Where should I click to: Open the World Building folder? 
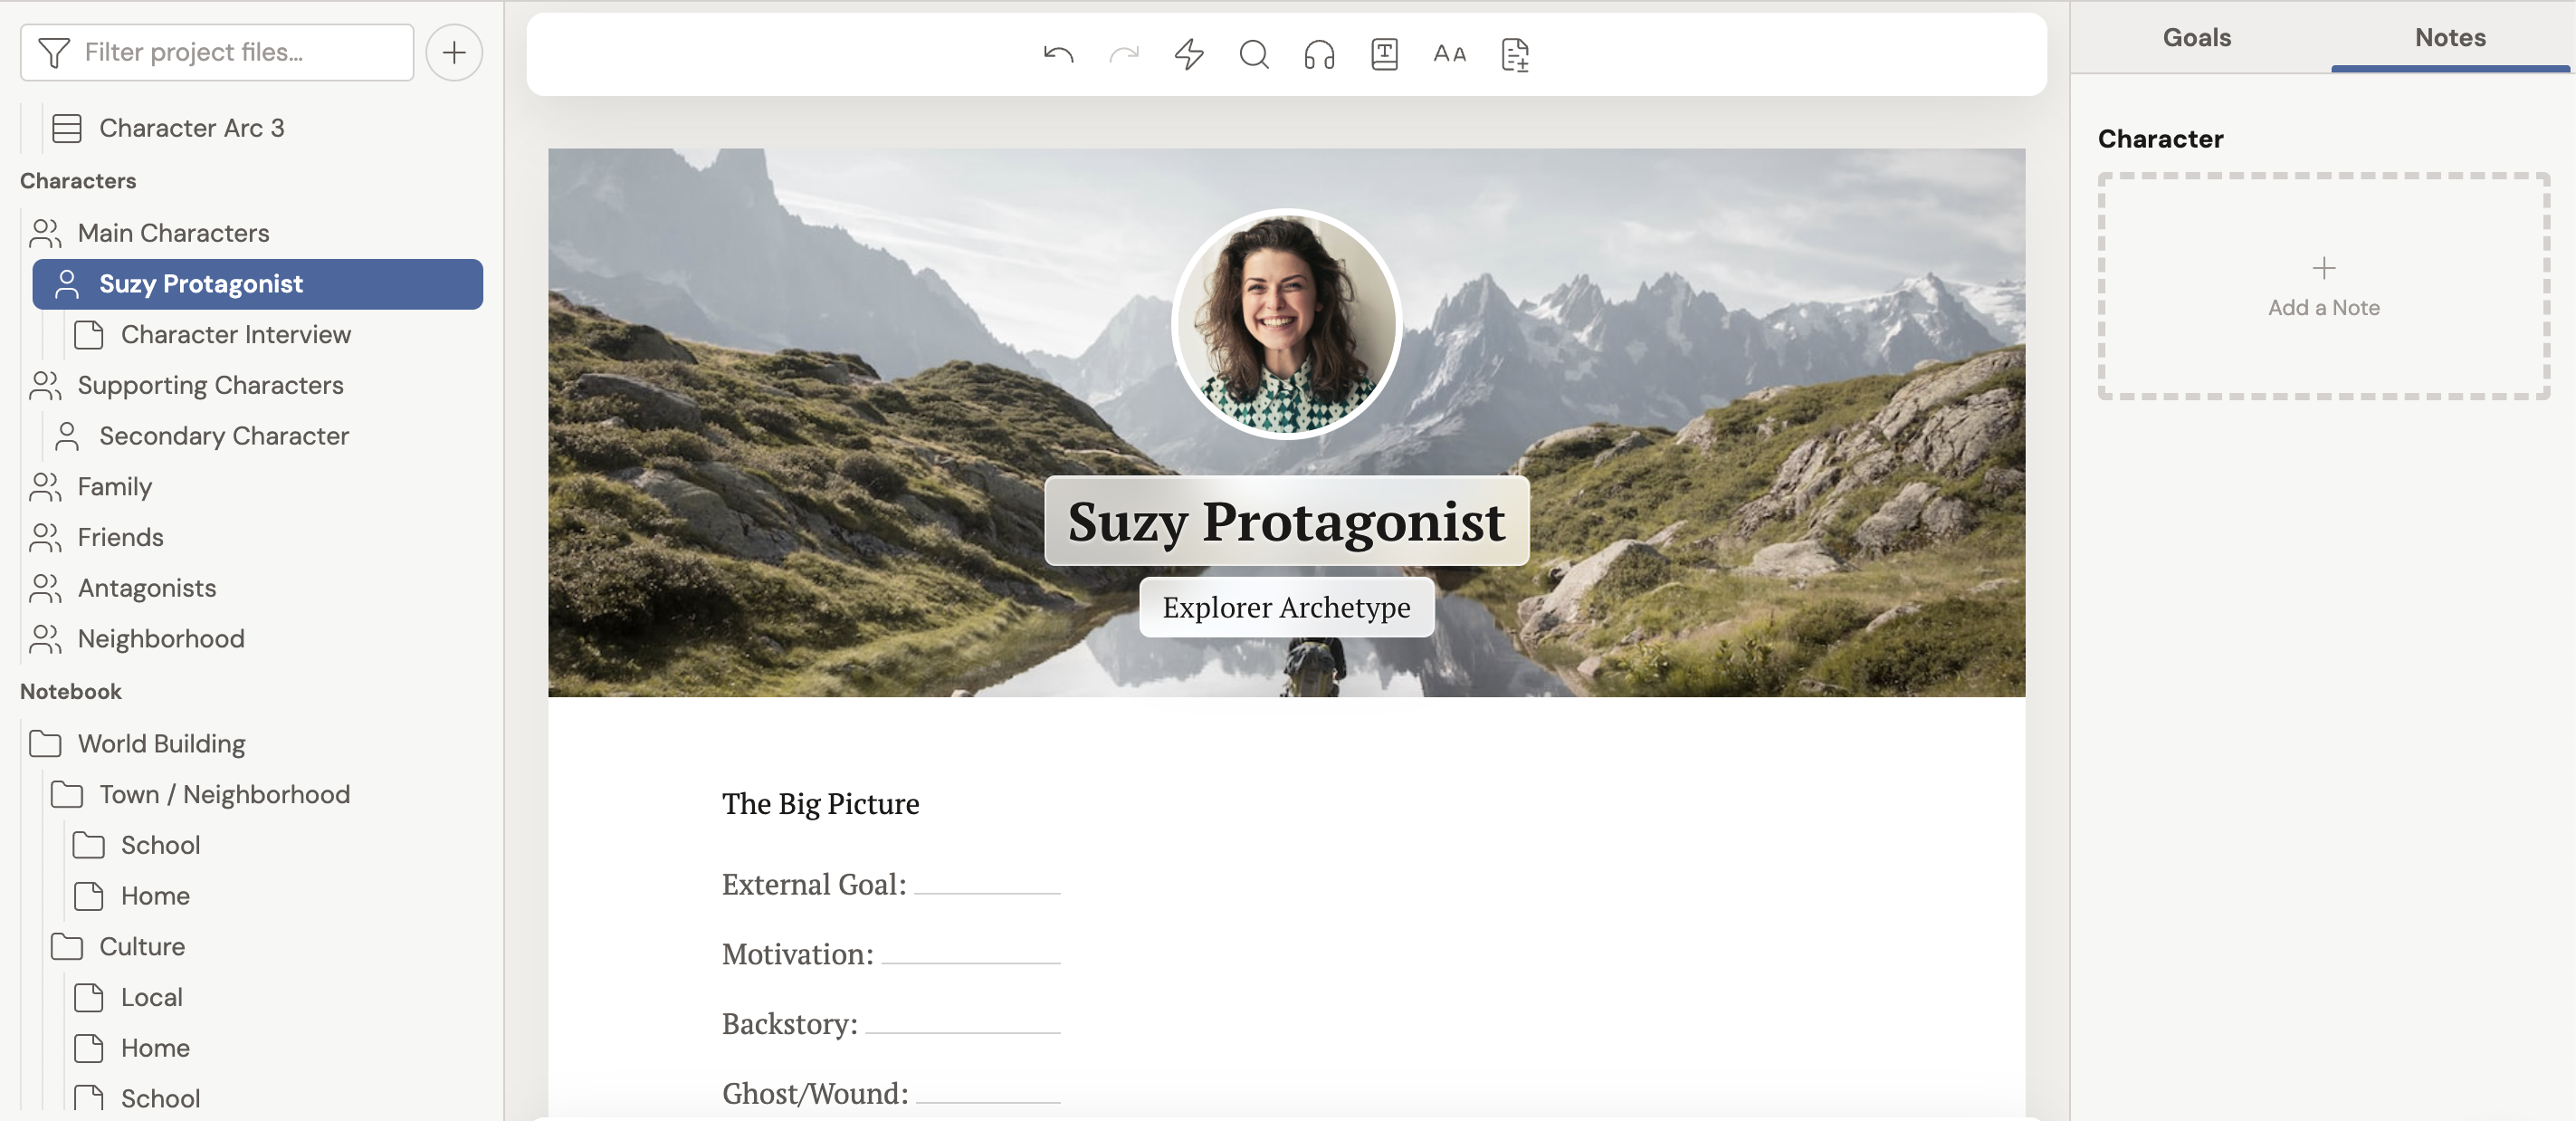click(x=162, y=743)
